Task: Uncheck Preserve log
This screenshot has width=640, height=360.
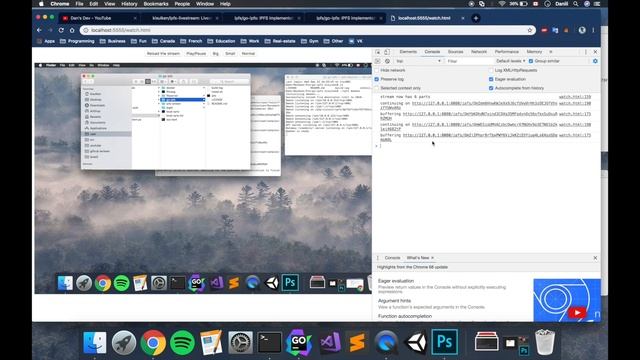Action: click(377, 79)
